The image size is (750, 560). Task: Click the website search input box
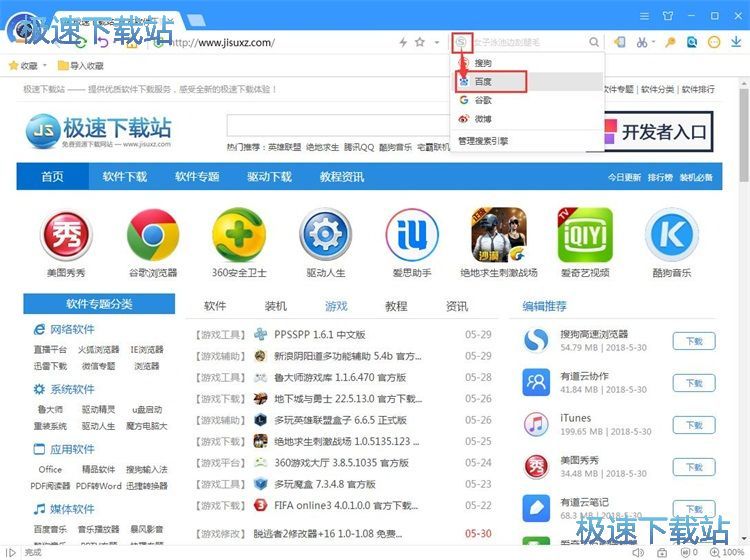tap(338, 126)
